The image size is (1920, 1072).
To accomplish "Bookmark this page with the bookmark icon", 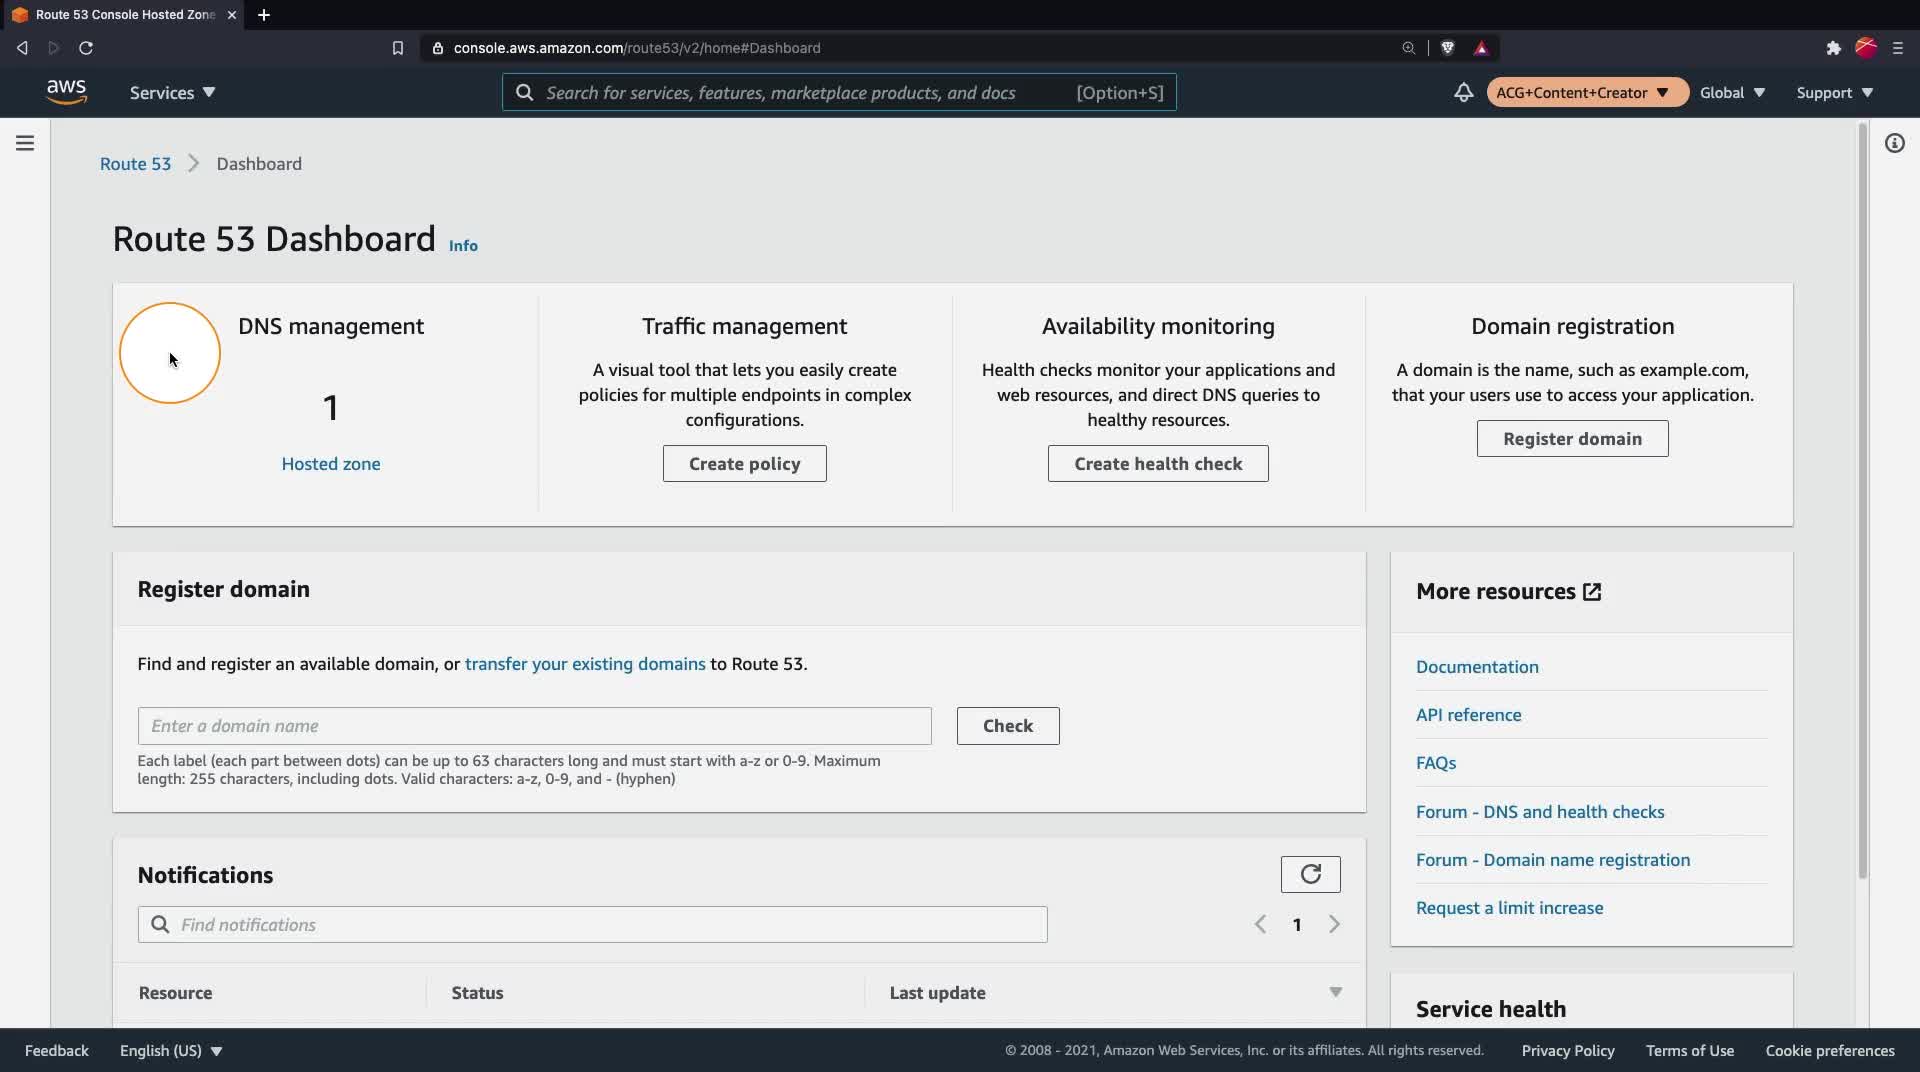I will 397,48.
